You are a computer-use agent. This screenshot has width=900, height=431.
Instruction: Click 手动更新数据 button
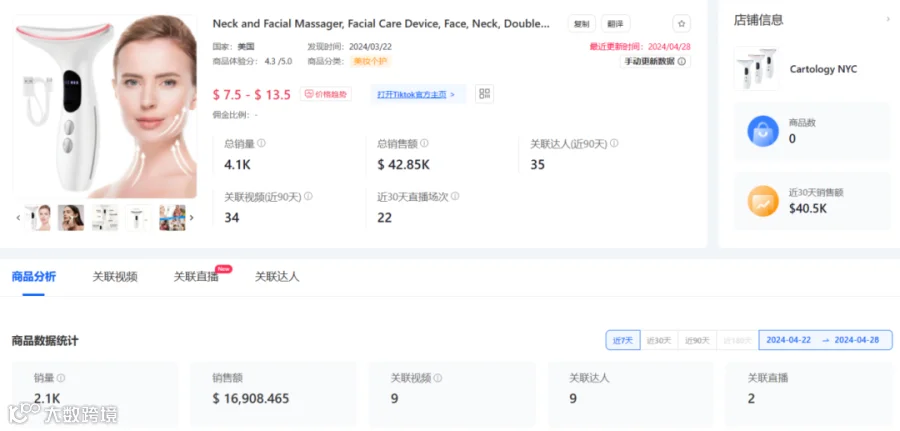[x=655, y=61]
